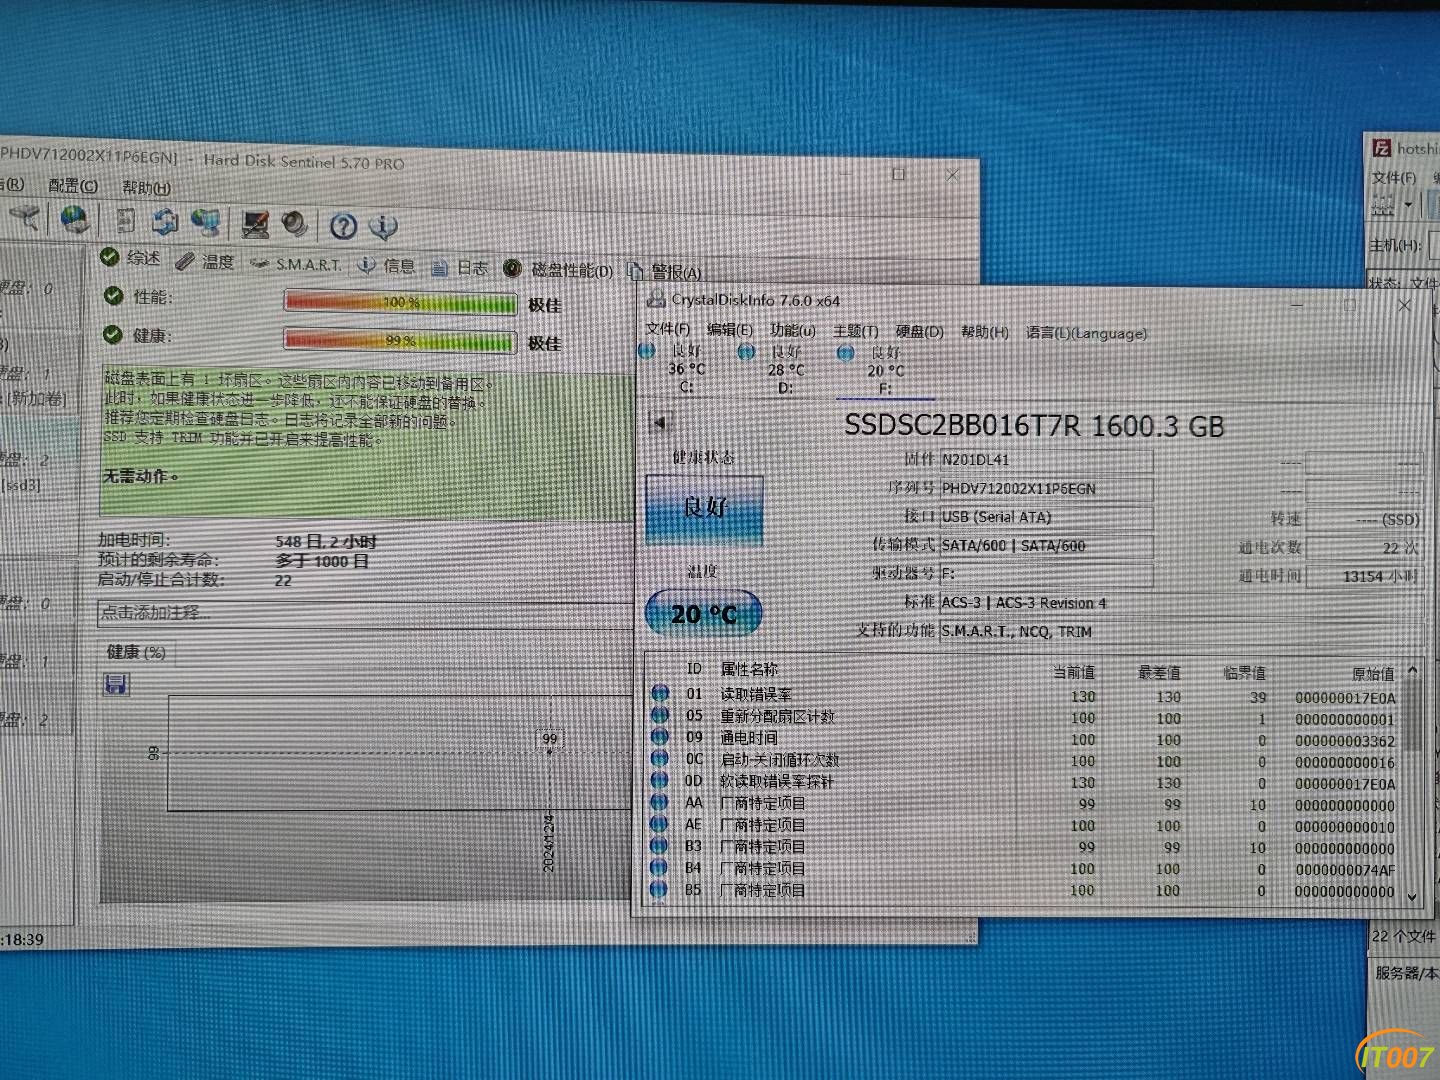Click the left arrow previous-disk button in CrystalDiskInfo
The width and height of the screenshot is (1440, 1080).
point(660,423)
